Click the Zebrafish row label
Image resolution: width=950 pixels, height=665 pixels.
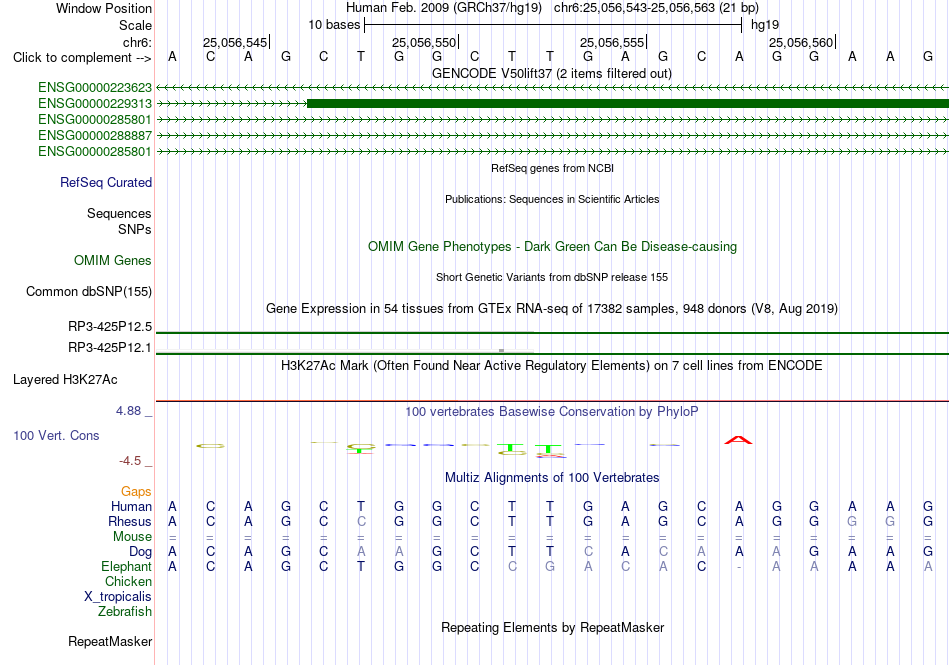125,612
